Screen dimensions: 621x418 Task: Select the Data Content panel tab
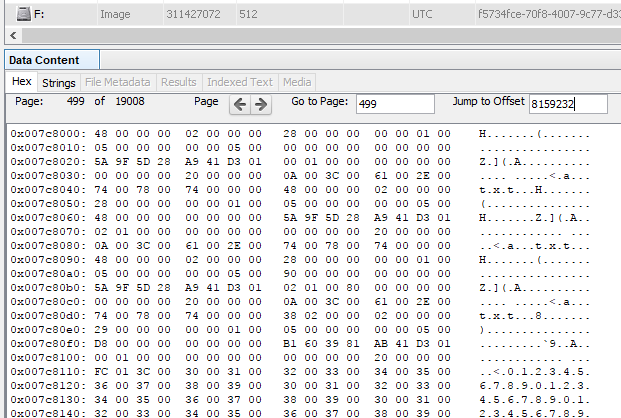[52, 60]
